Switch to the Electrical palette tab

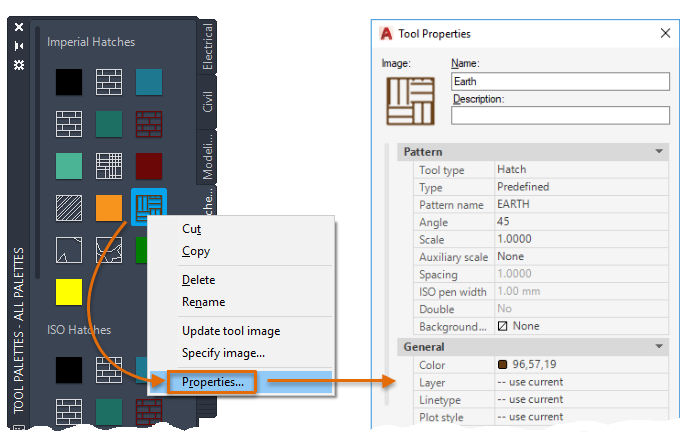[207, 46]
